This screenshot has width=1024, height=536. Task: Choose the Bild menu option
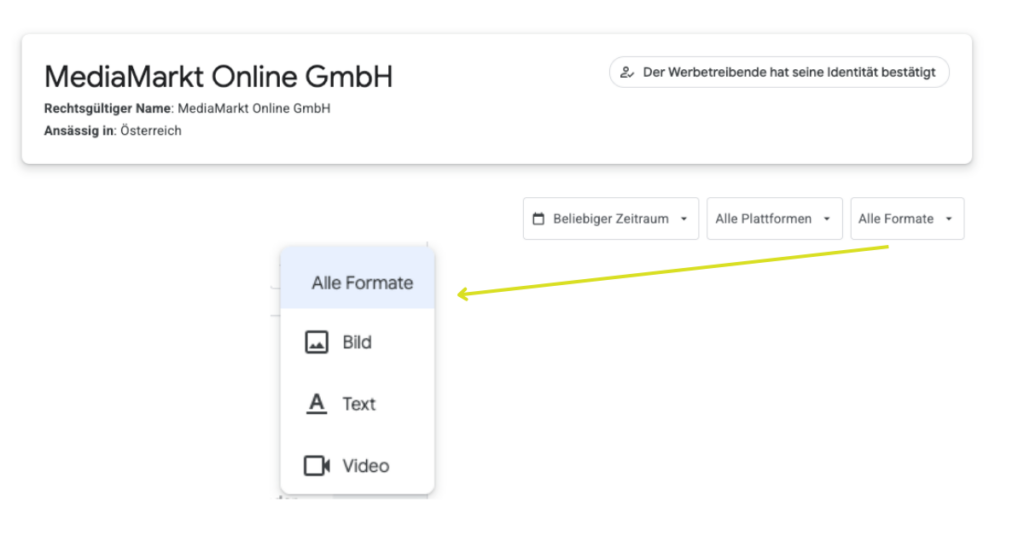[357, 342]
